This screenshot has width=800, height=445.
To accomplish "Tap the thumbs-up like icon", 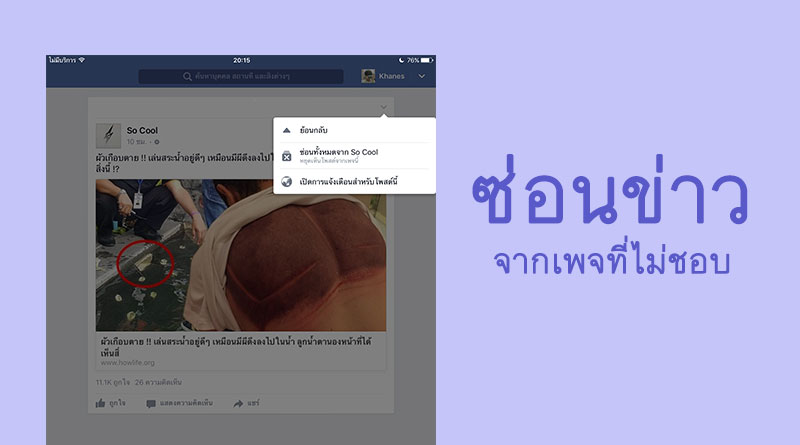I will pos(101,403).
